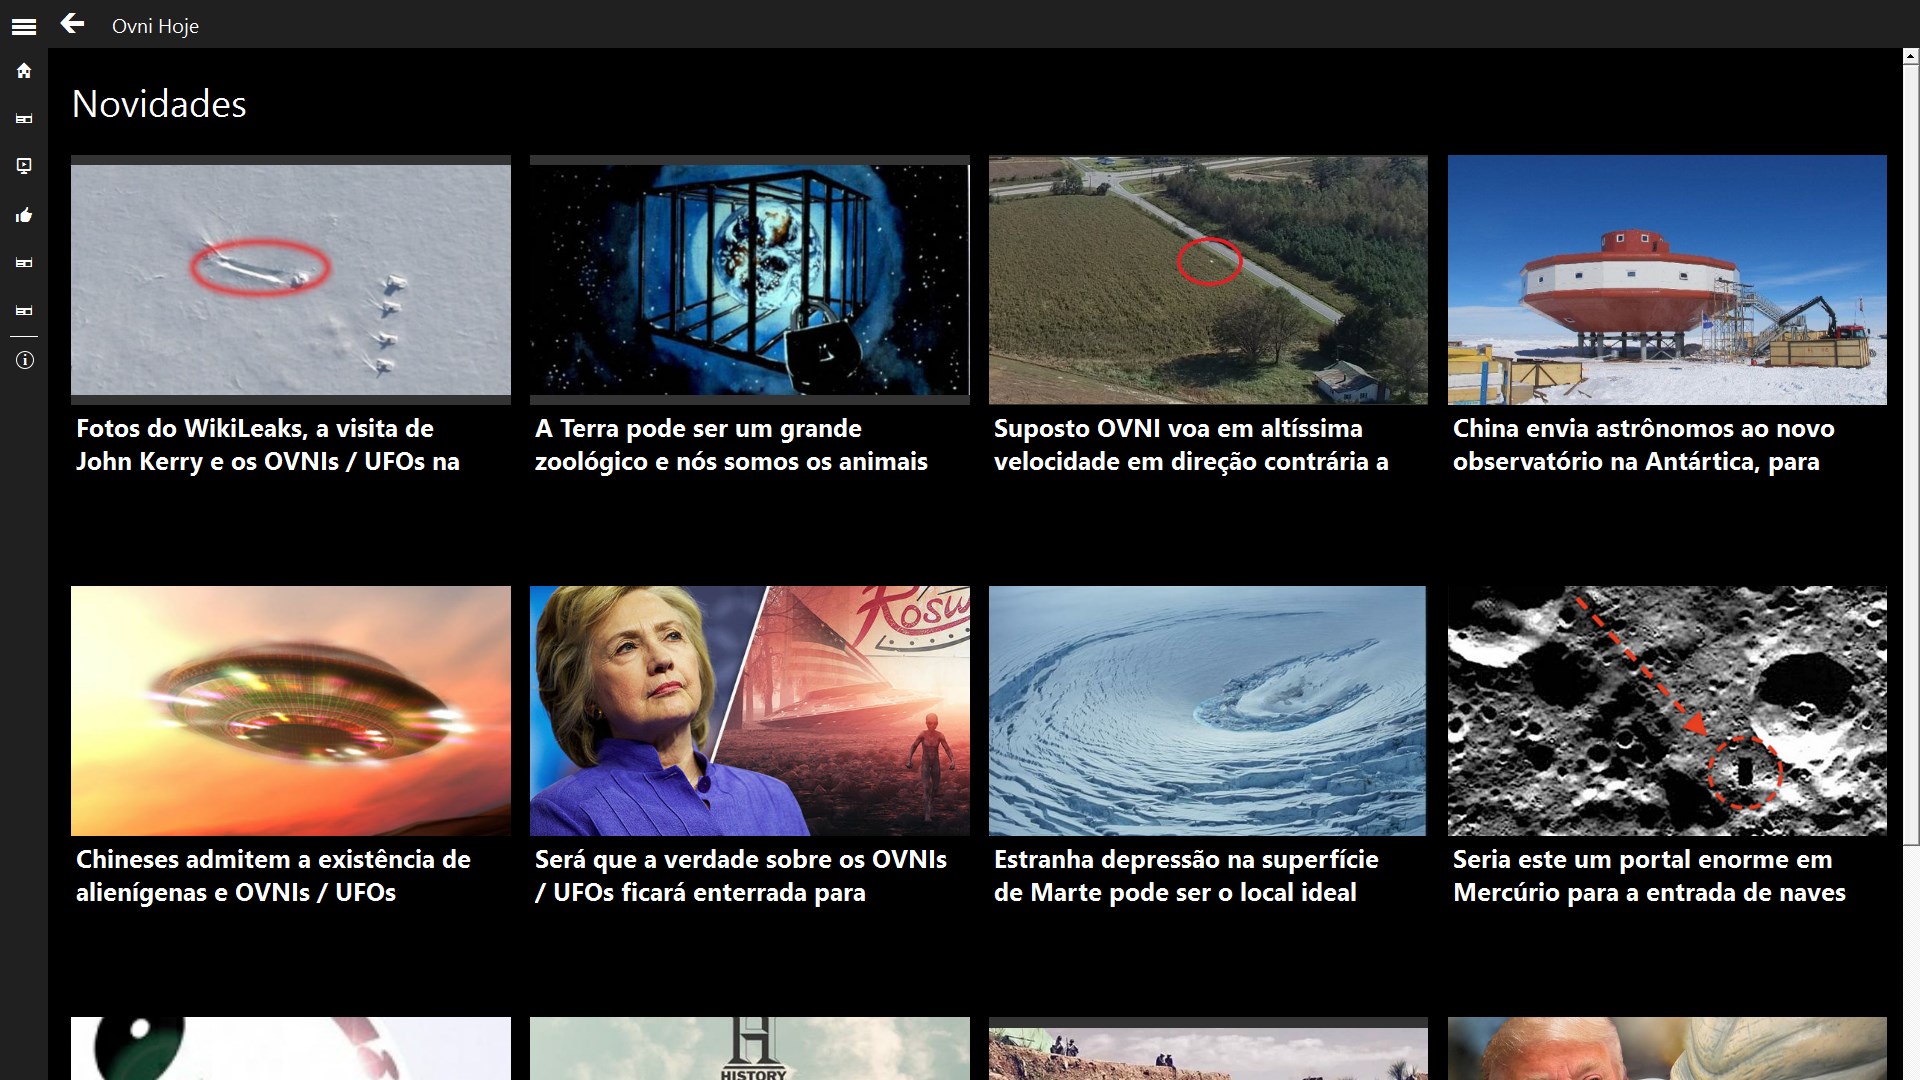Image resolution: width=1920 pixels, height=1080 pixels.
Task: Open WikiLeaks John Kerry OVNIs article thumbnail
Action: coord(290,279)
